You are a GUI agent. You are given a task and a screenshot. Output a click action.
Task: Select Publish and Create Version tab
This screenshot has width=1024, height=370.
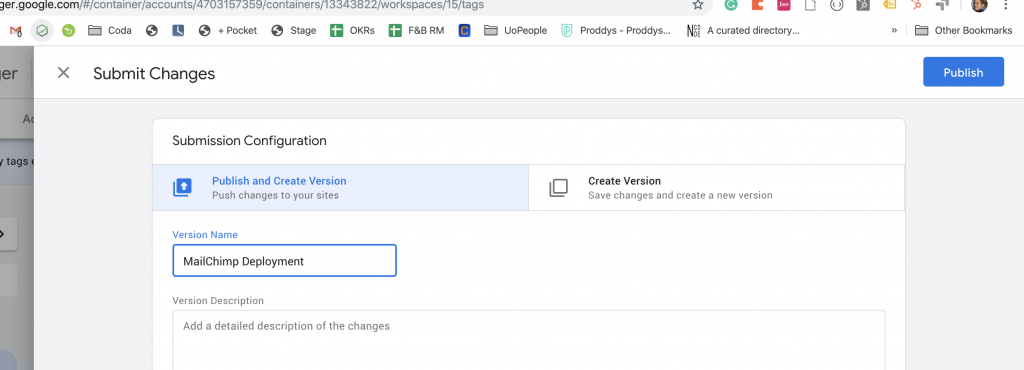tap(340, 187)
